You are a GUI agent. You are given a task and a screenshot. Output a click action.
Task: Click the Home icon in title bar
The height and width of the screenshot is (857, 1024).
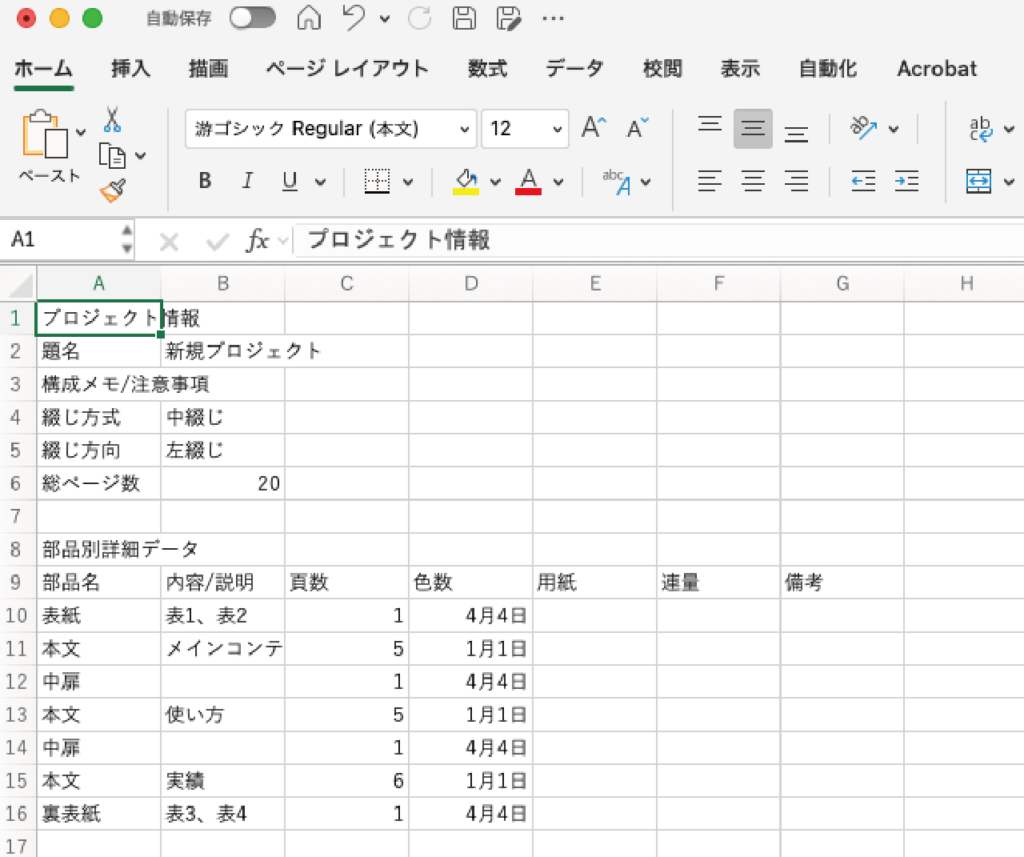pos(311,18)
